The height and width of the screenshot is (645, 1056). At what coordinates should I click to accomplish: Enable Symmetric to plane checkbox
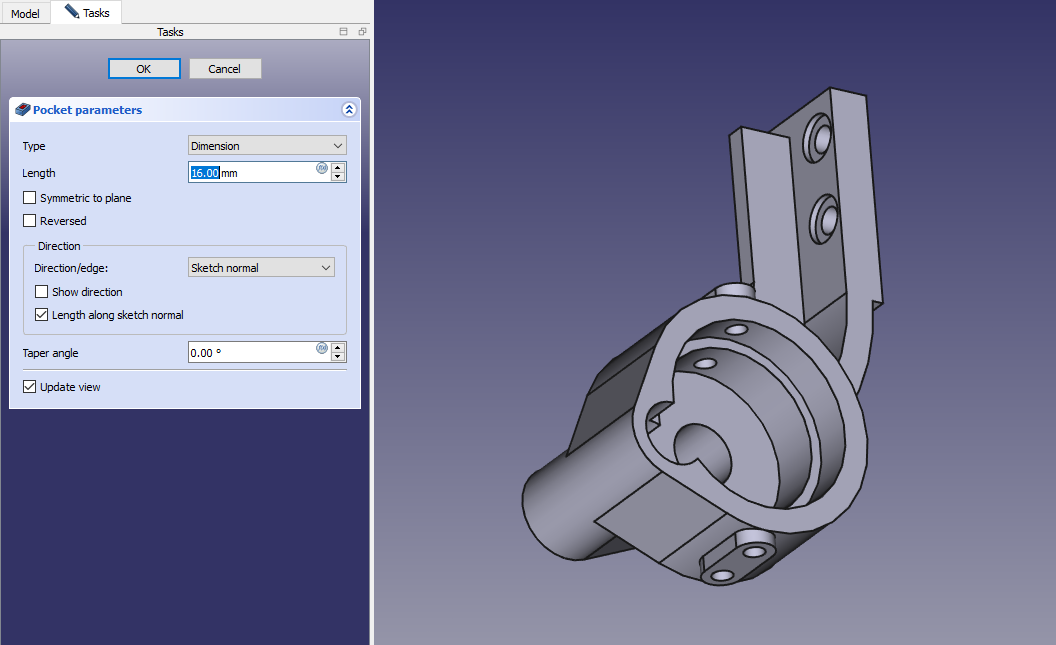click(30, 198)
